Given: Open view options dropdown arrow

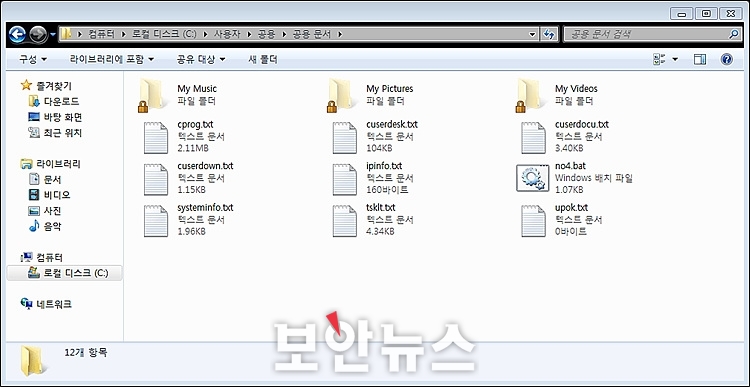Looking at the screenshot, I should [x=675, y=59].
